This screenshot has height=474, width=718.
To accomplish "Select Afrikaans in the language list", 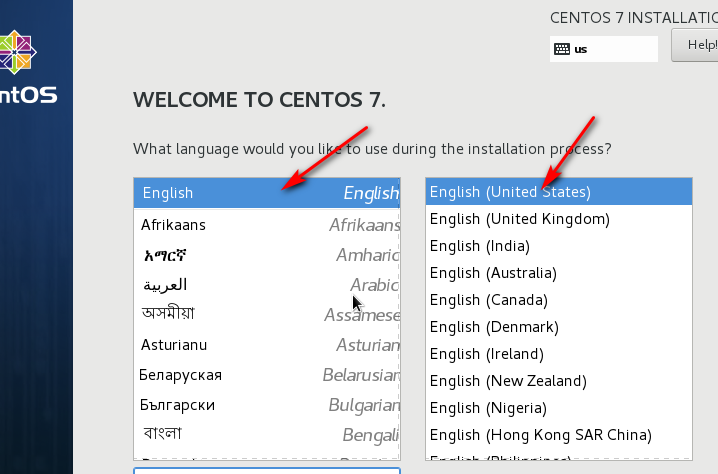I will [x=267, y=225].
